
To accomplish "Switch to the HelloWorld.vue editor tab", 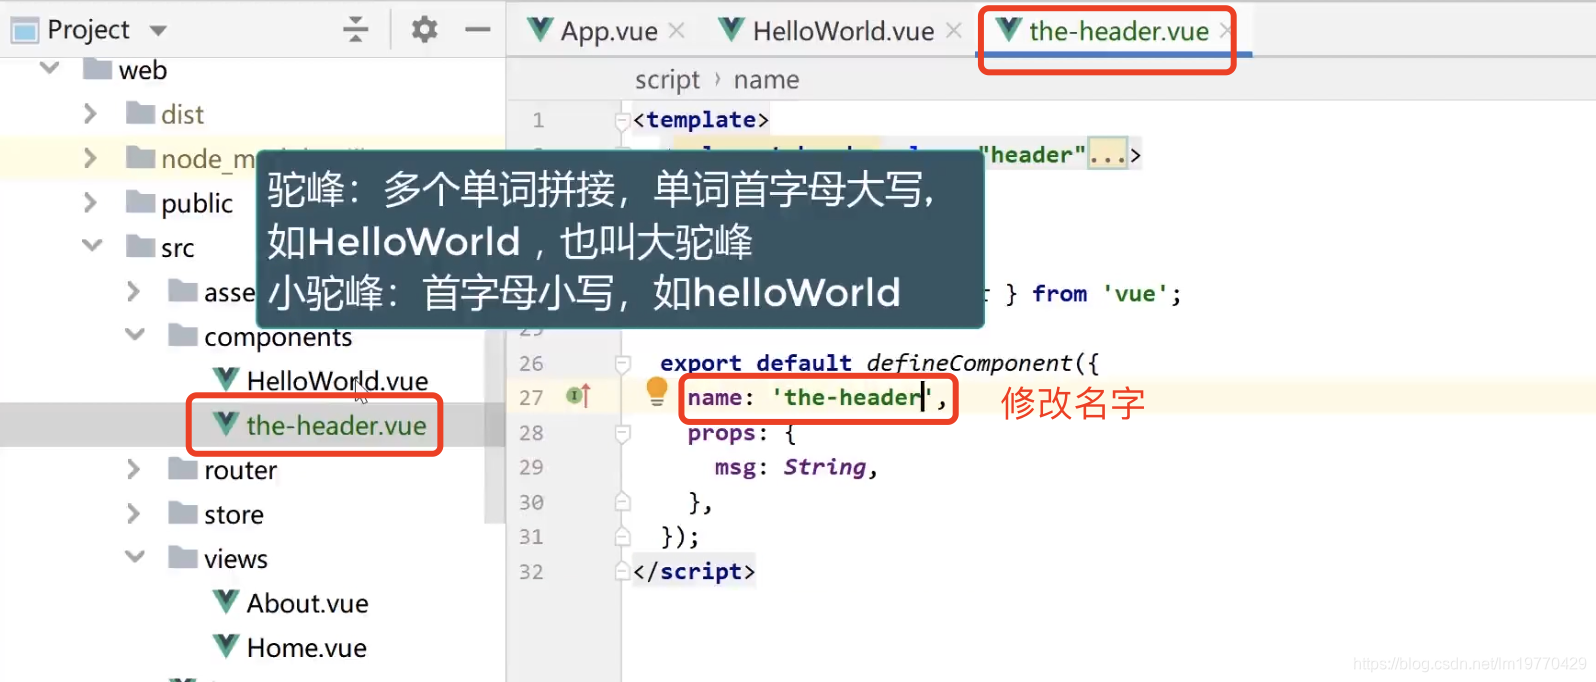I will click(x=842, y=31).
